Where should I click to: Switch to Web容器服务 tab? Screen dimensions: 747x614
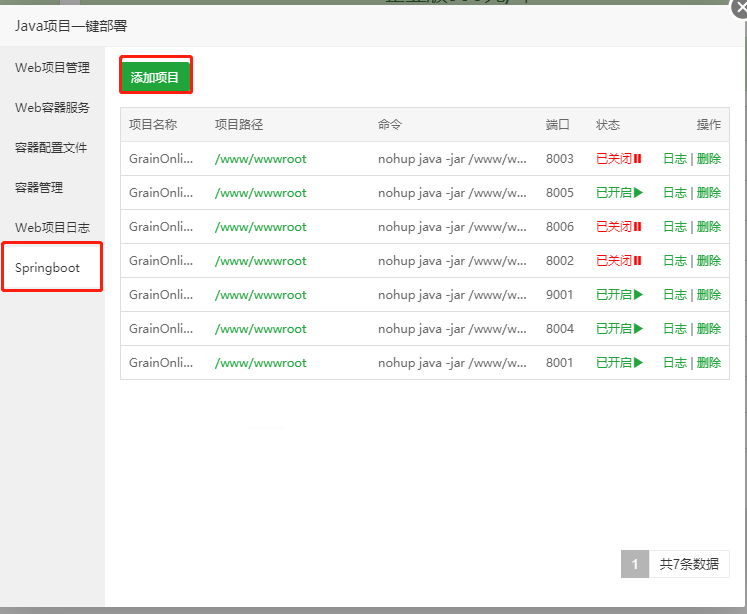click(52, 108)
